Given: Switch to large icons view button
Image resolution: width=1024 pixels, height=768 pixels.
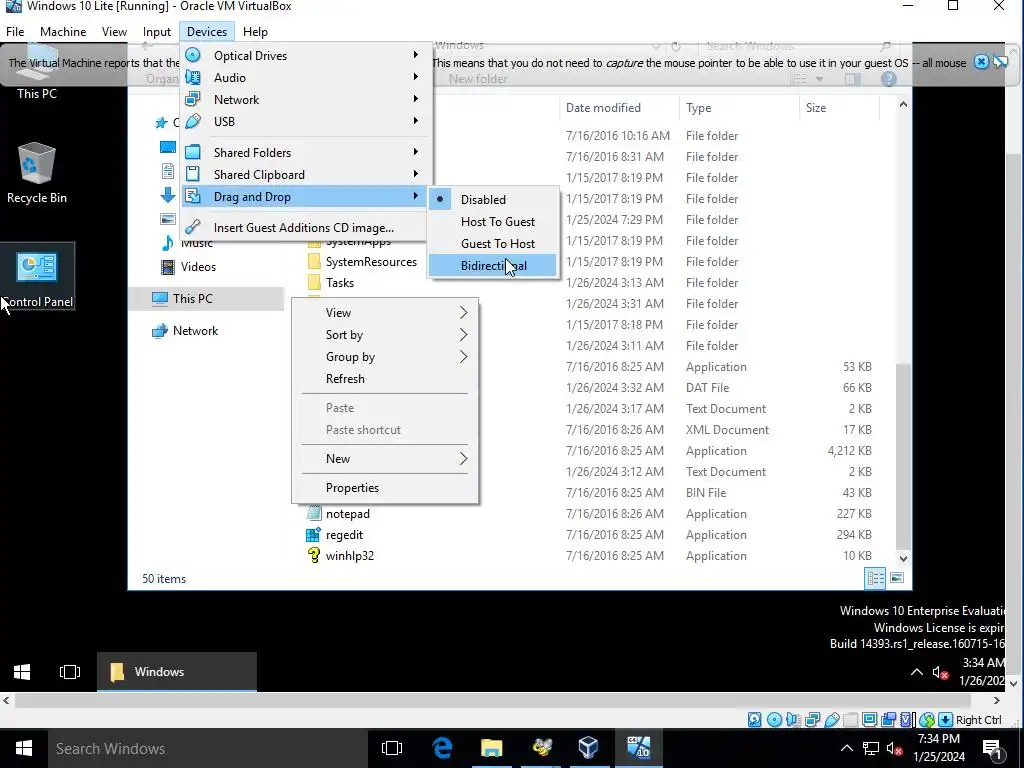Looking at the screenshot, I should click(897, 578).
